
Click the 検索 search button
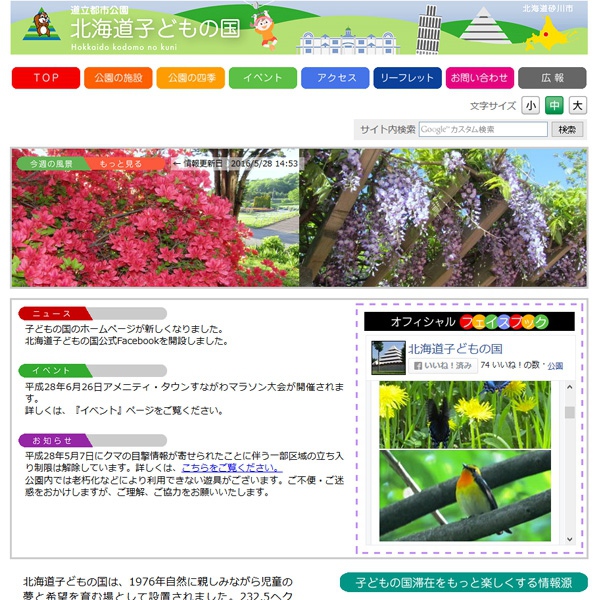(567, 129)
